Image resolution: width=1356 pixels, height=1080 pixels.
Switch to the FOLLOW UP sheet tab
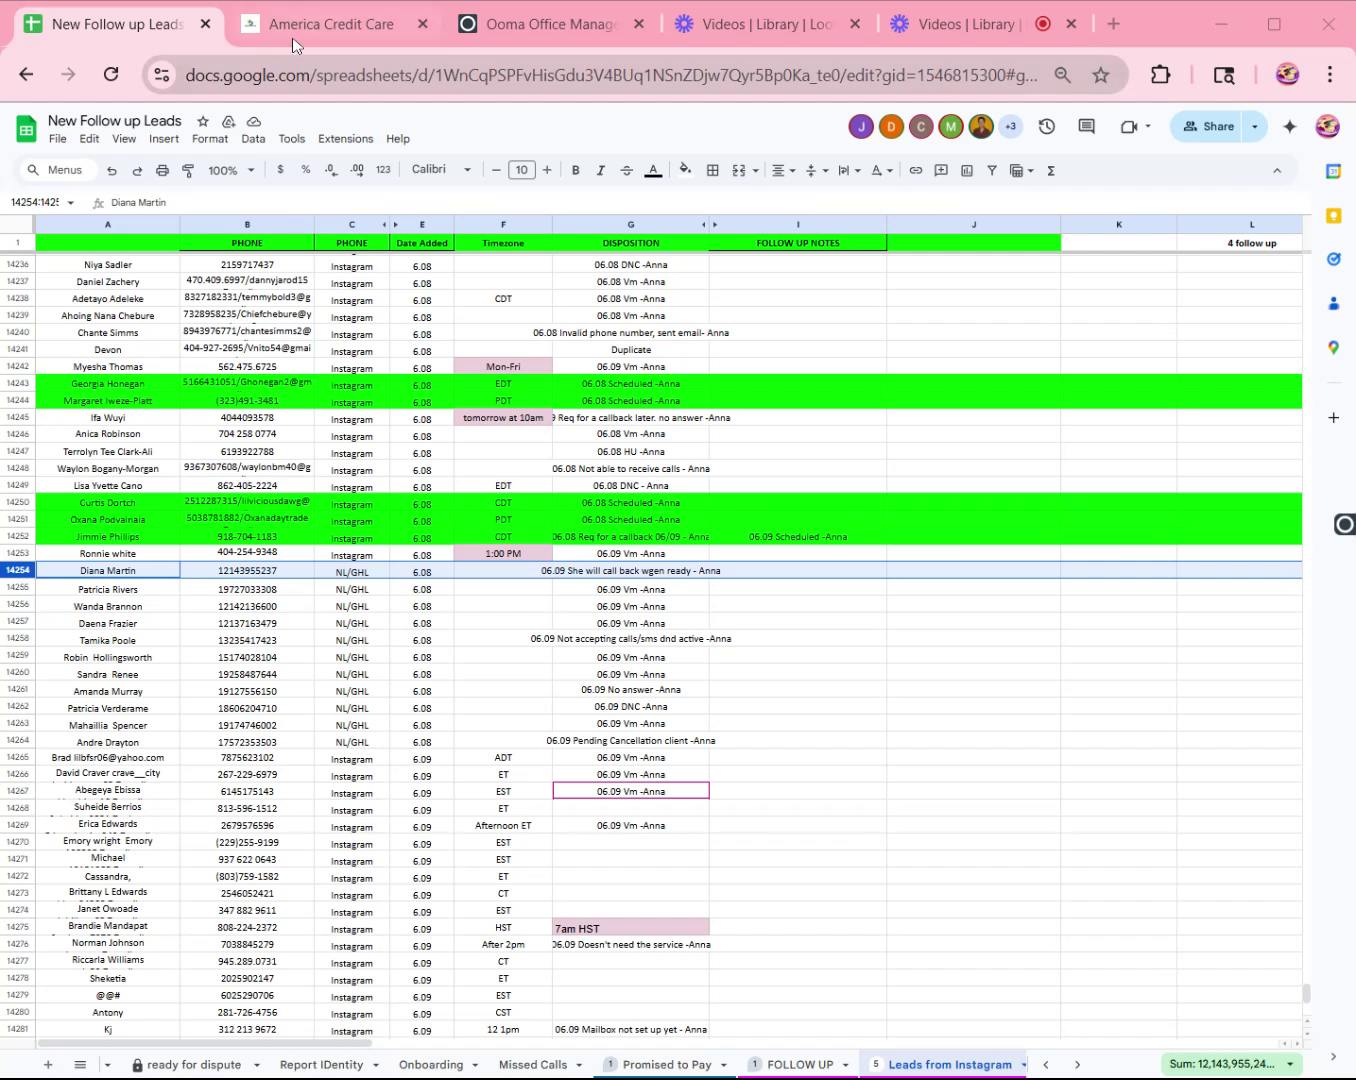pos(799,1064)
